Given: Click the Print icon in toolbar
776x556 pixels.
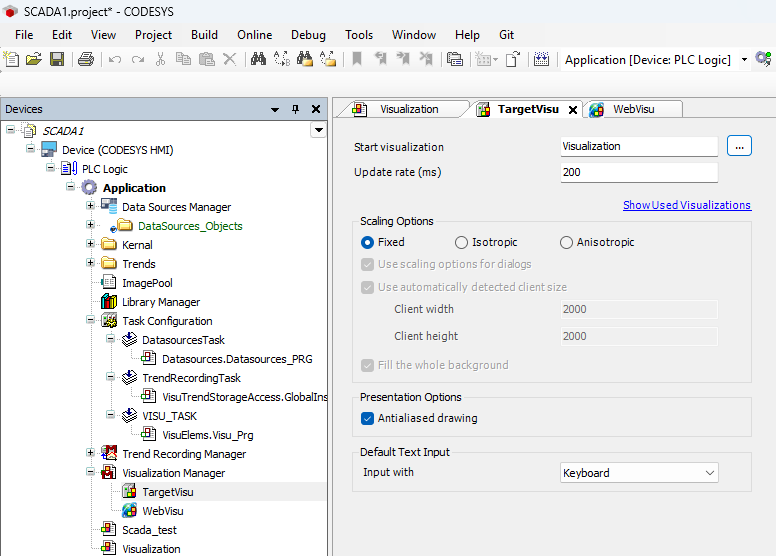Looking at the screenshot, I should (86, 59).
